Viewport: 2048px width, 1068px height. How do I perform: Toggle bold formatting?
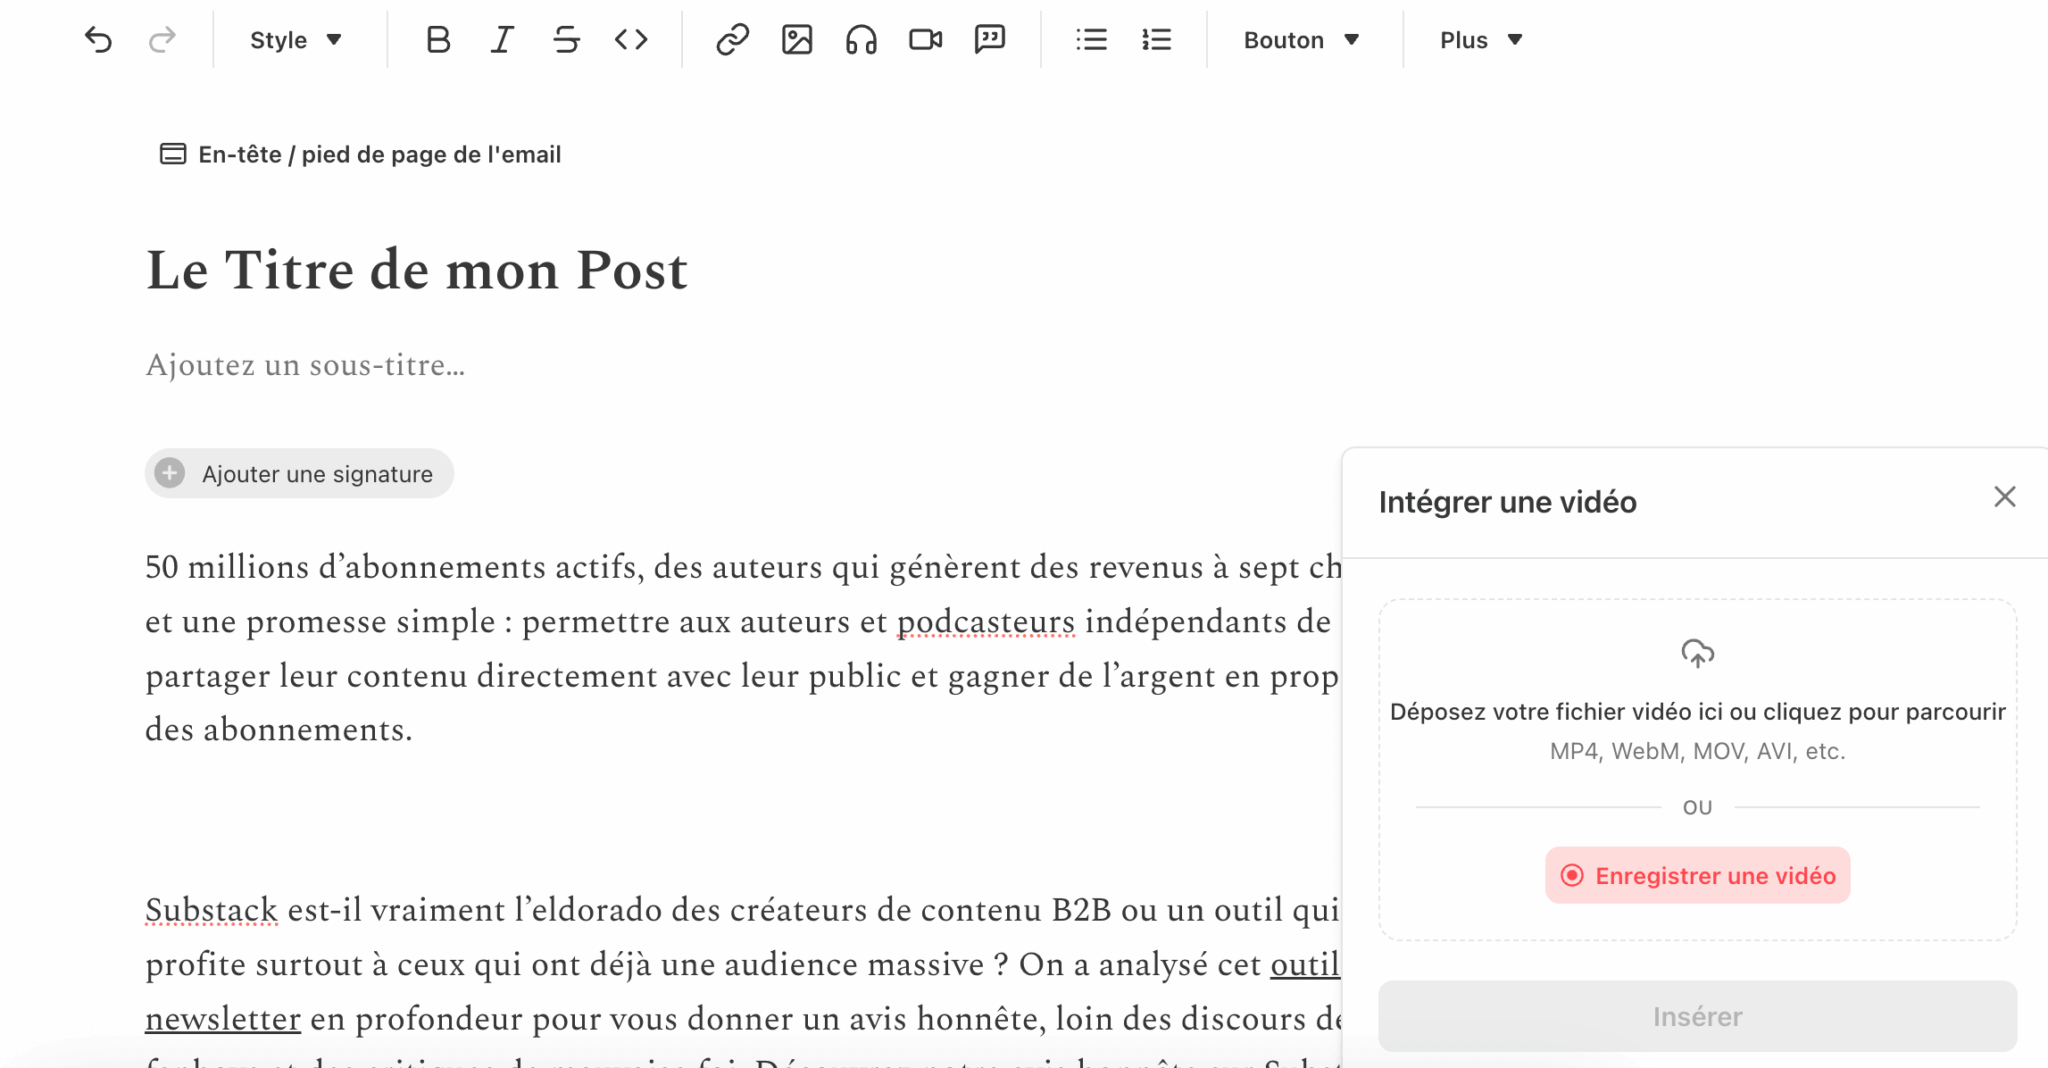pyautogui.click(x=438, y=40)
